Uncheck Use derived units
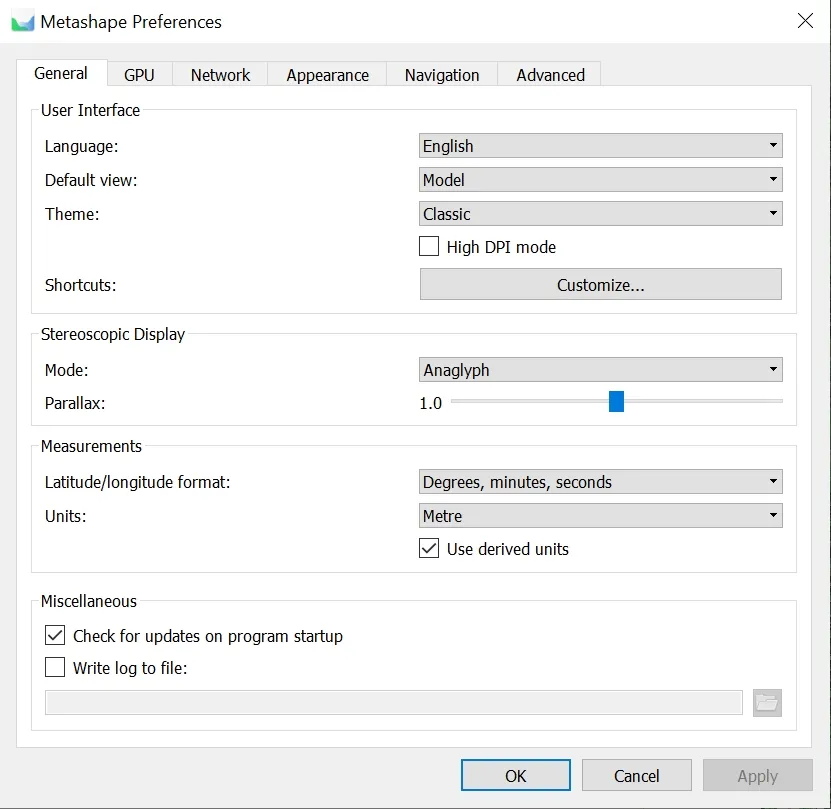The image size is (831, 809). [x=429, y=549]
